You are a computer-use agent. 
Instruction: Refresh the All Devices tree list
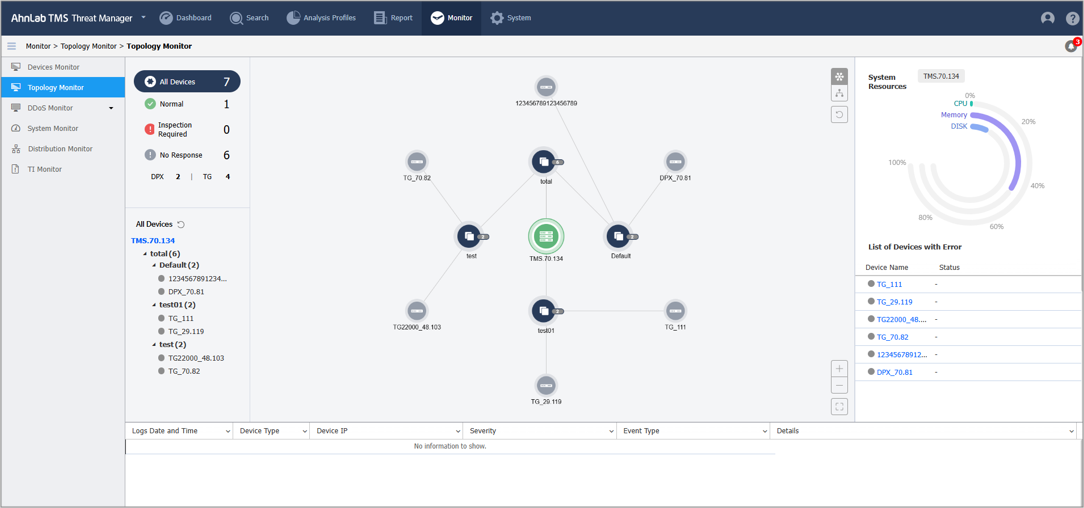click(181, 224)
